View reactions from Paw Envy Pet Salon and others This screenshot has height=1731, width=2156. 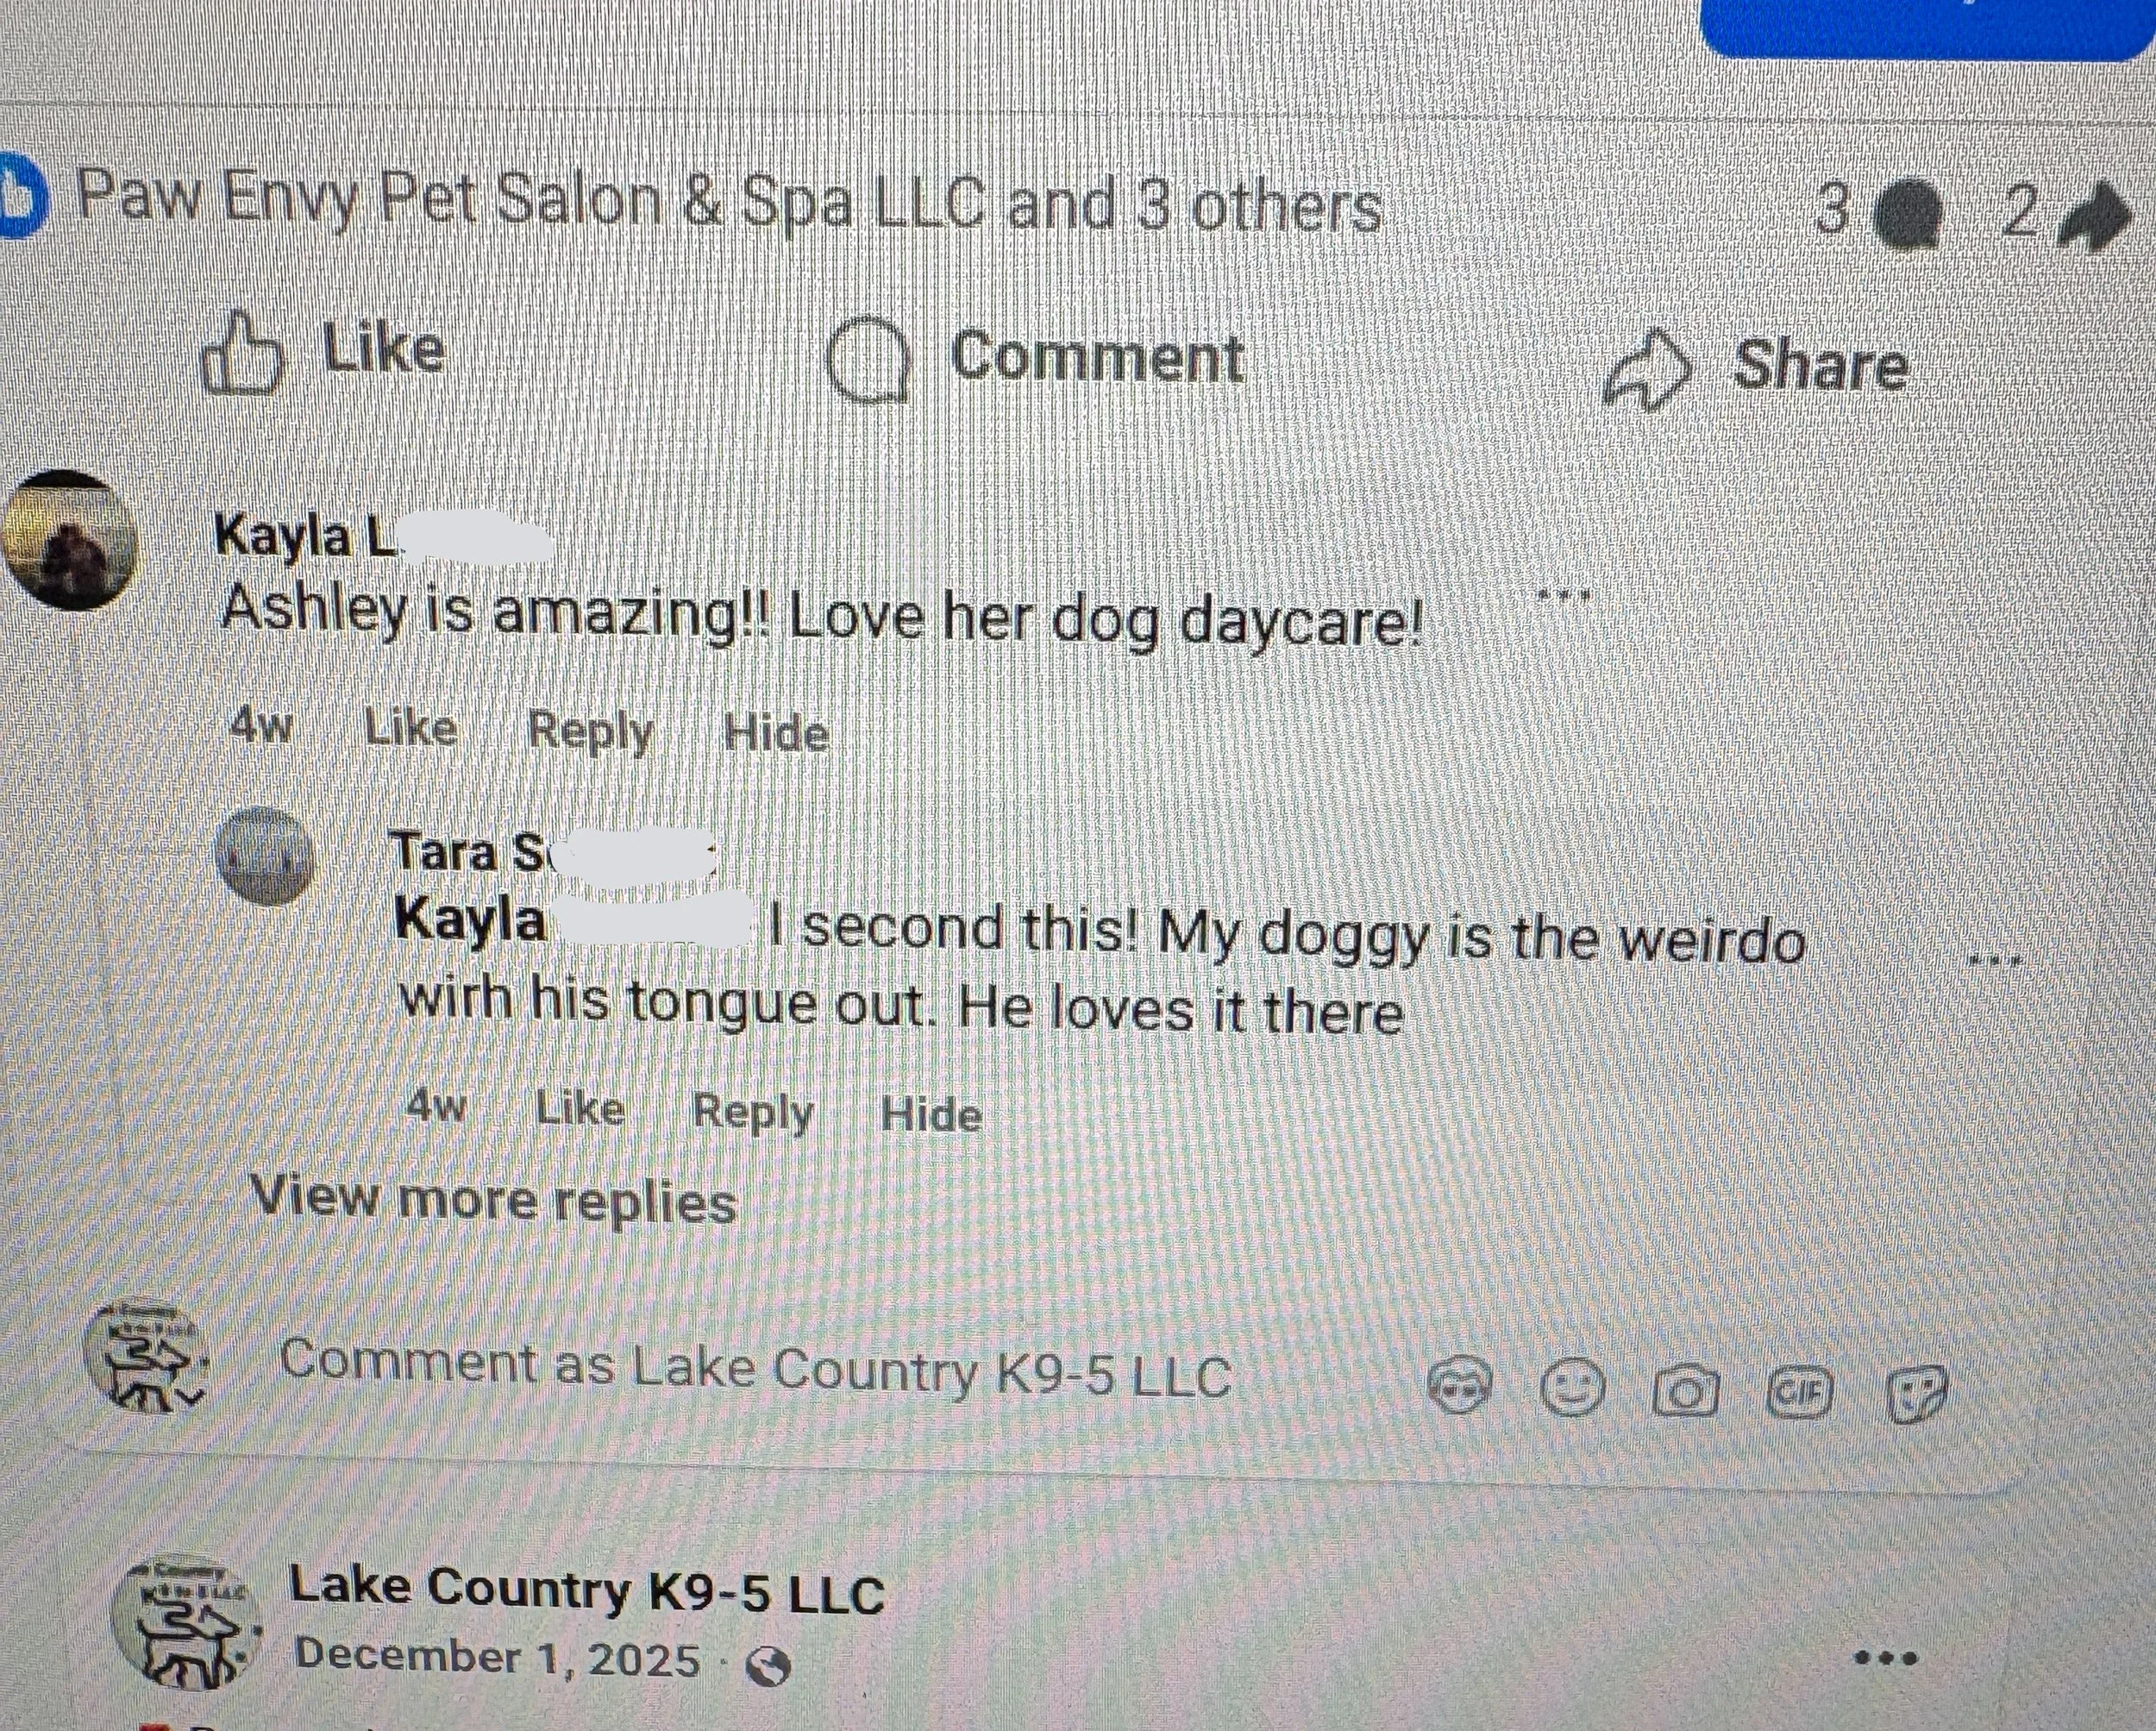pyautogui.click(x=730, y=203)
